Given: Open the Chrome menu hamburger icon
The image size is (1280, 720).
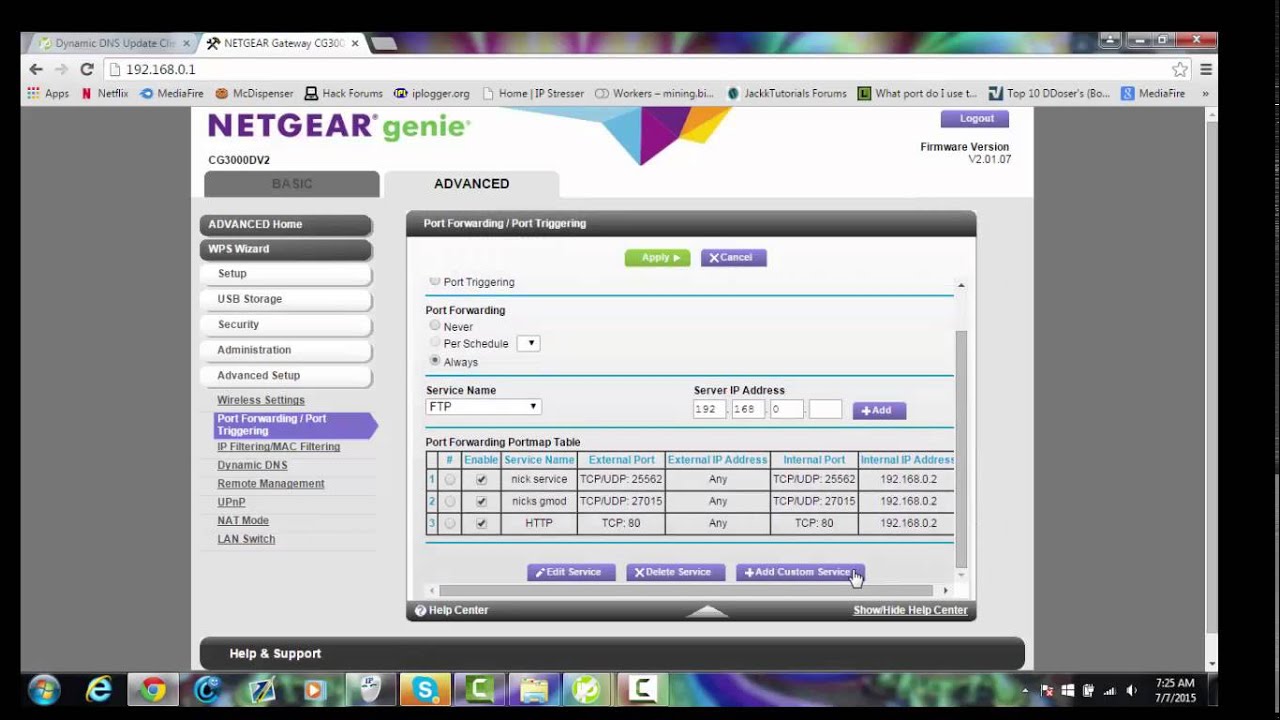Looking at the screenshot, I should point(1206,69).
